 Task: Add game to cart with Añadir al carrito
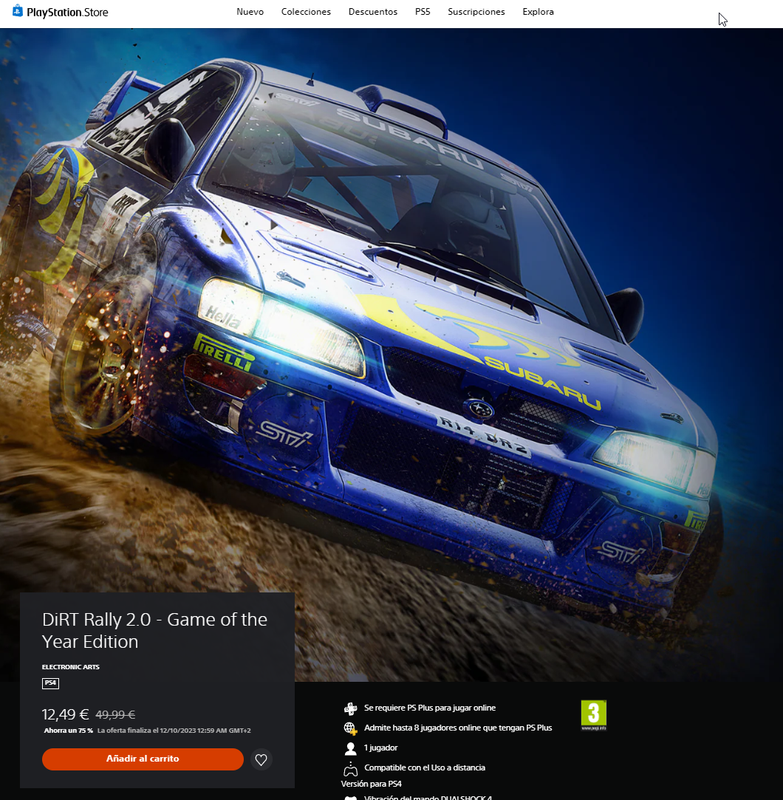tap(143, 759)
